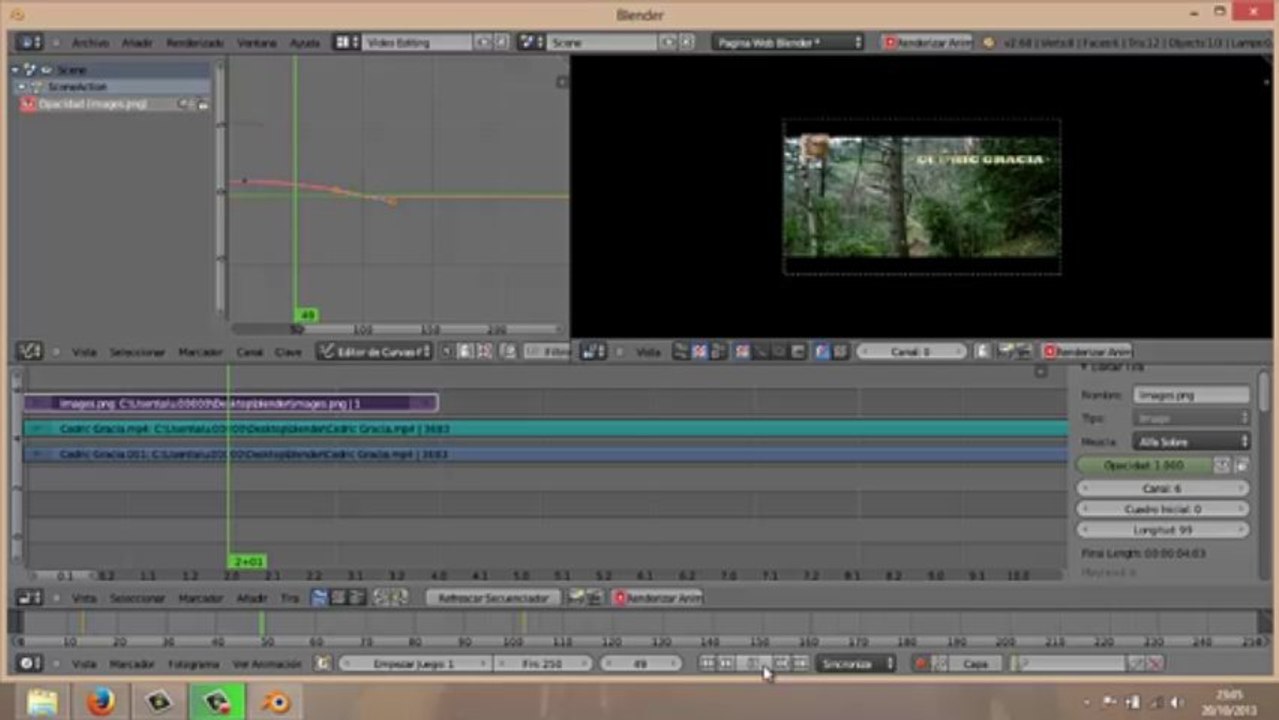Toggle mute on the Opacidad channel
Viewport: 1279px width, 720px height.
click(x=185, y=104)
